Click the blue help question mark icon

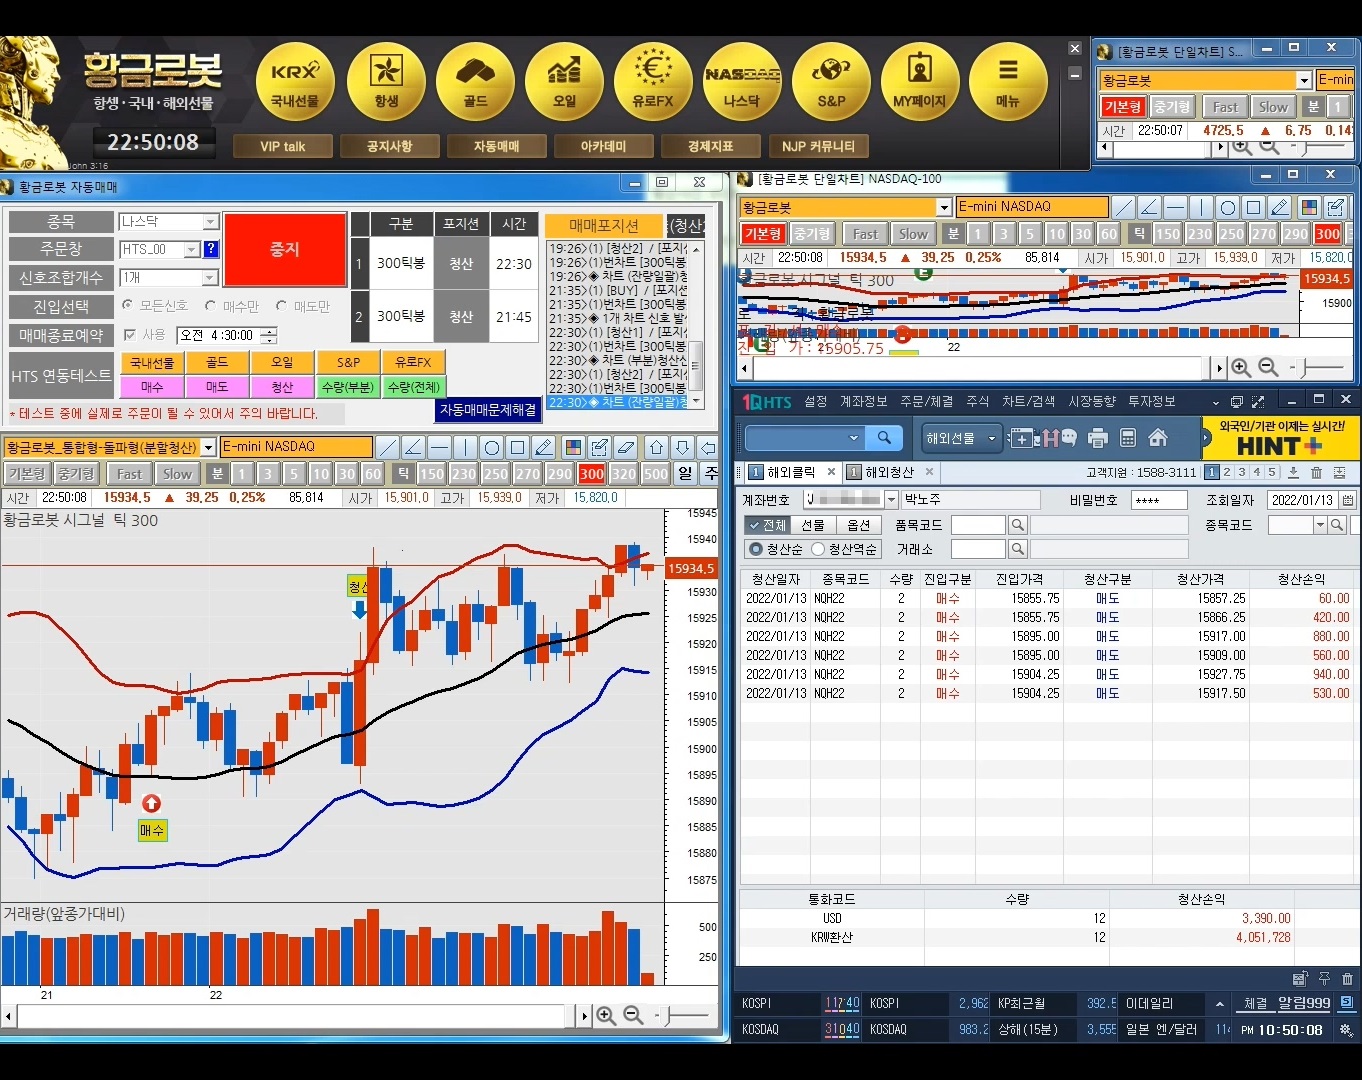point(211,249)
